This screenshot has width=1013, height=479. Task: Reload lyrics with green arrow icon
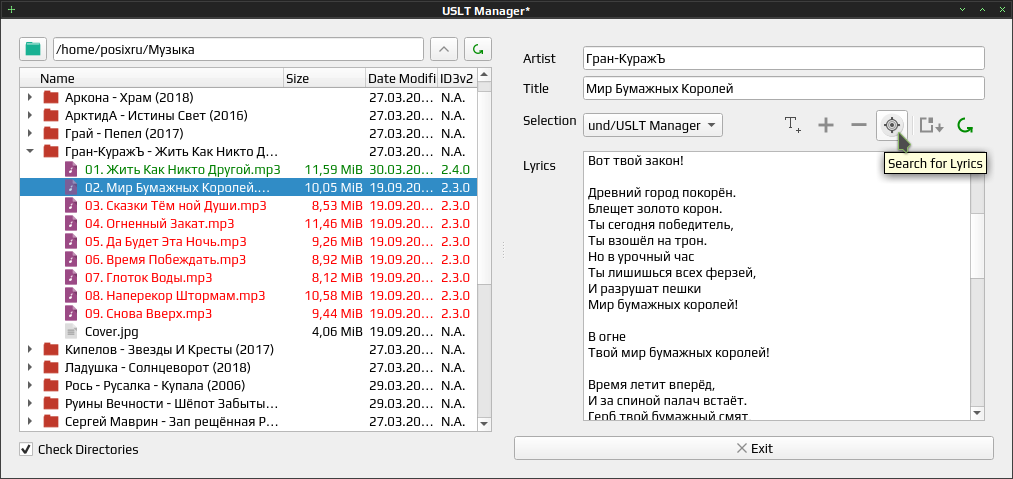(965, 125)
